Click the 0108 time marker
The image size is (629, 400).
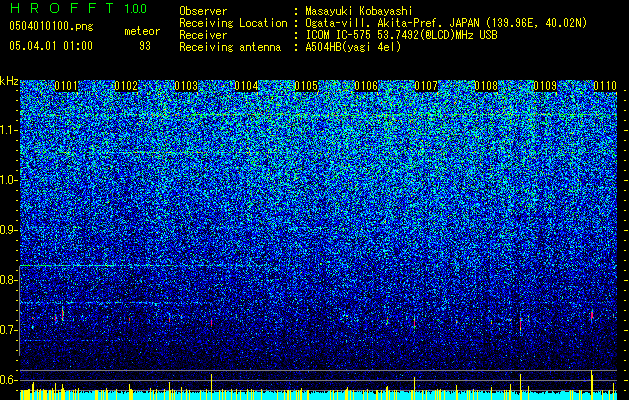(x=486, y=86)
